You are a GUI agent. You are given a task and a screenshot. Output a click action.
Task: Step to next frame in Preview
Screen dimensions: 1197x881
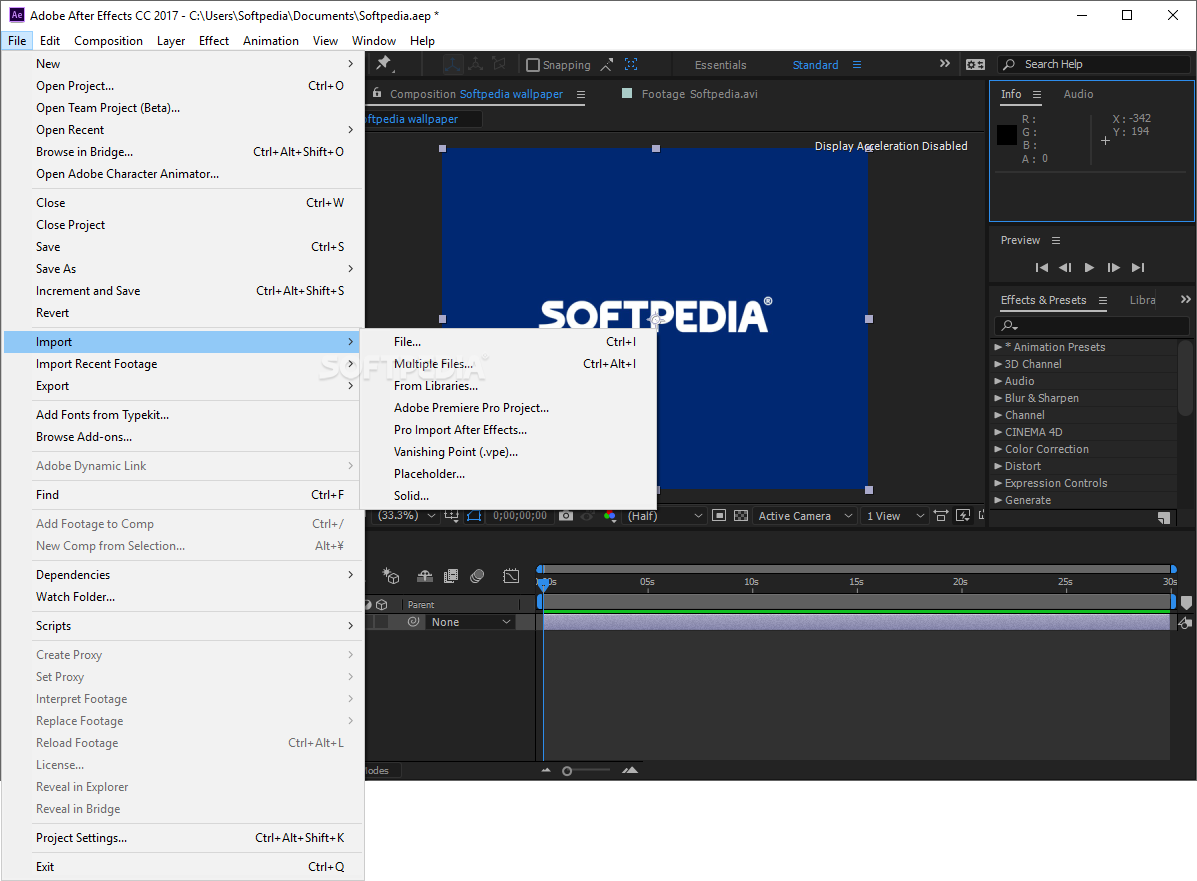[x=1114, y=268]
